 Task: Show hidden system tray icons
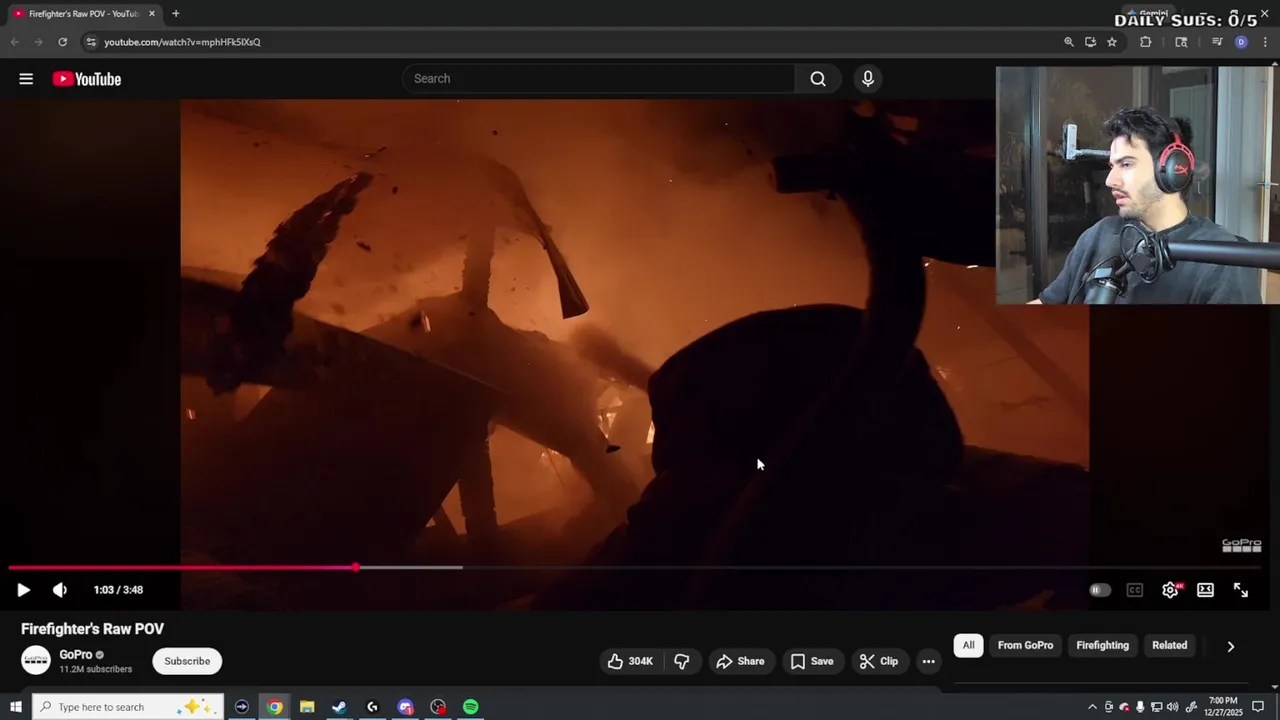click(x=1092, y=707)
